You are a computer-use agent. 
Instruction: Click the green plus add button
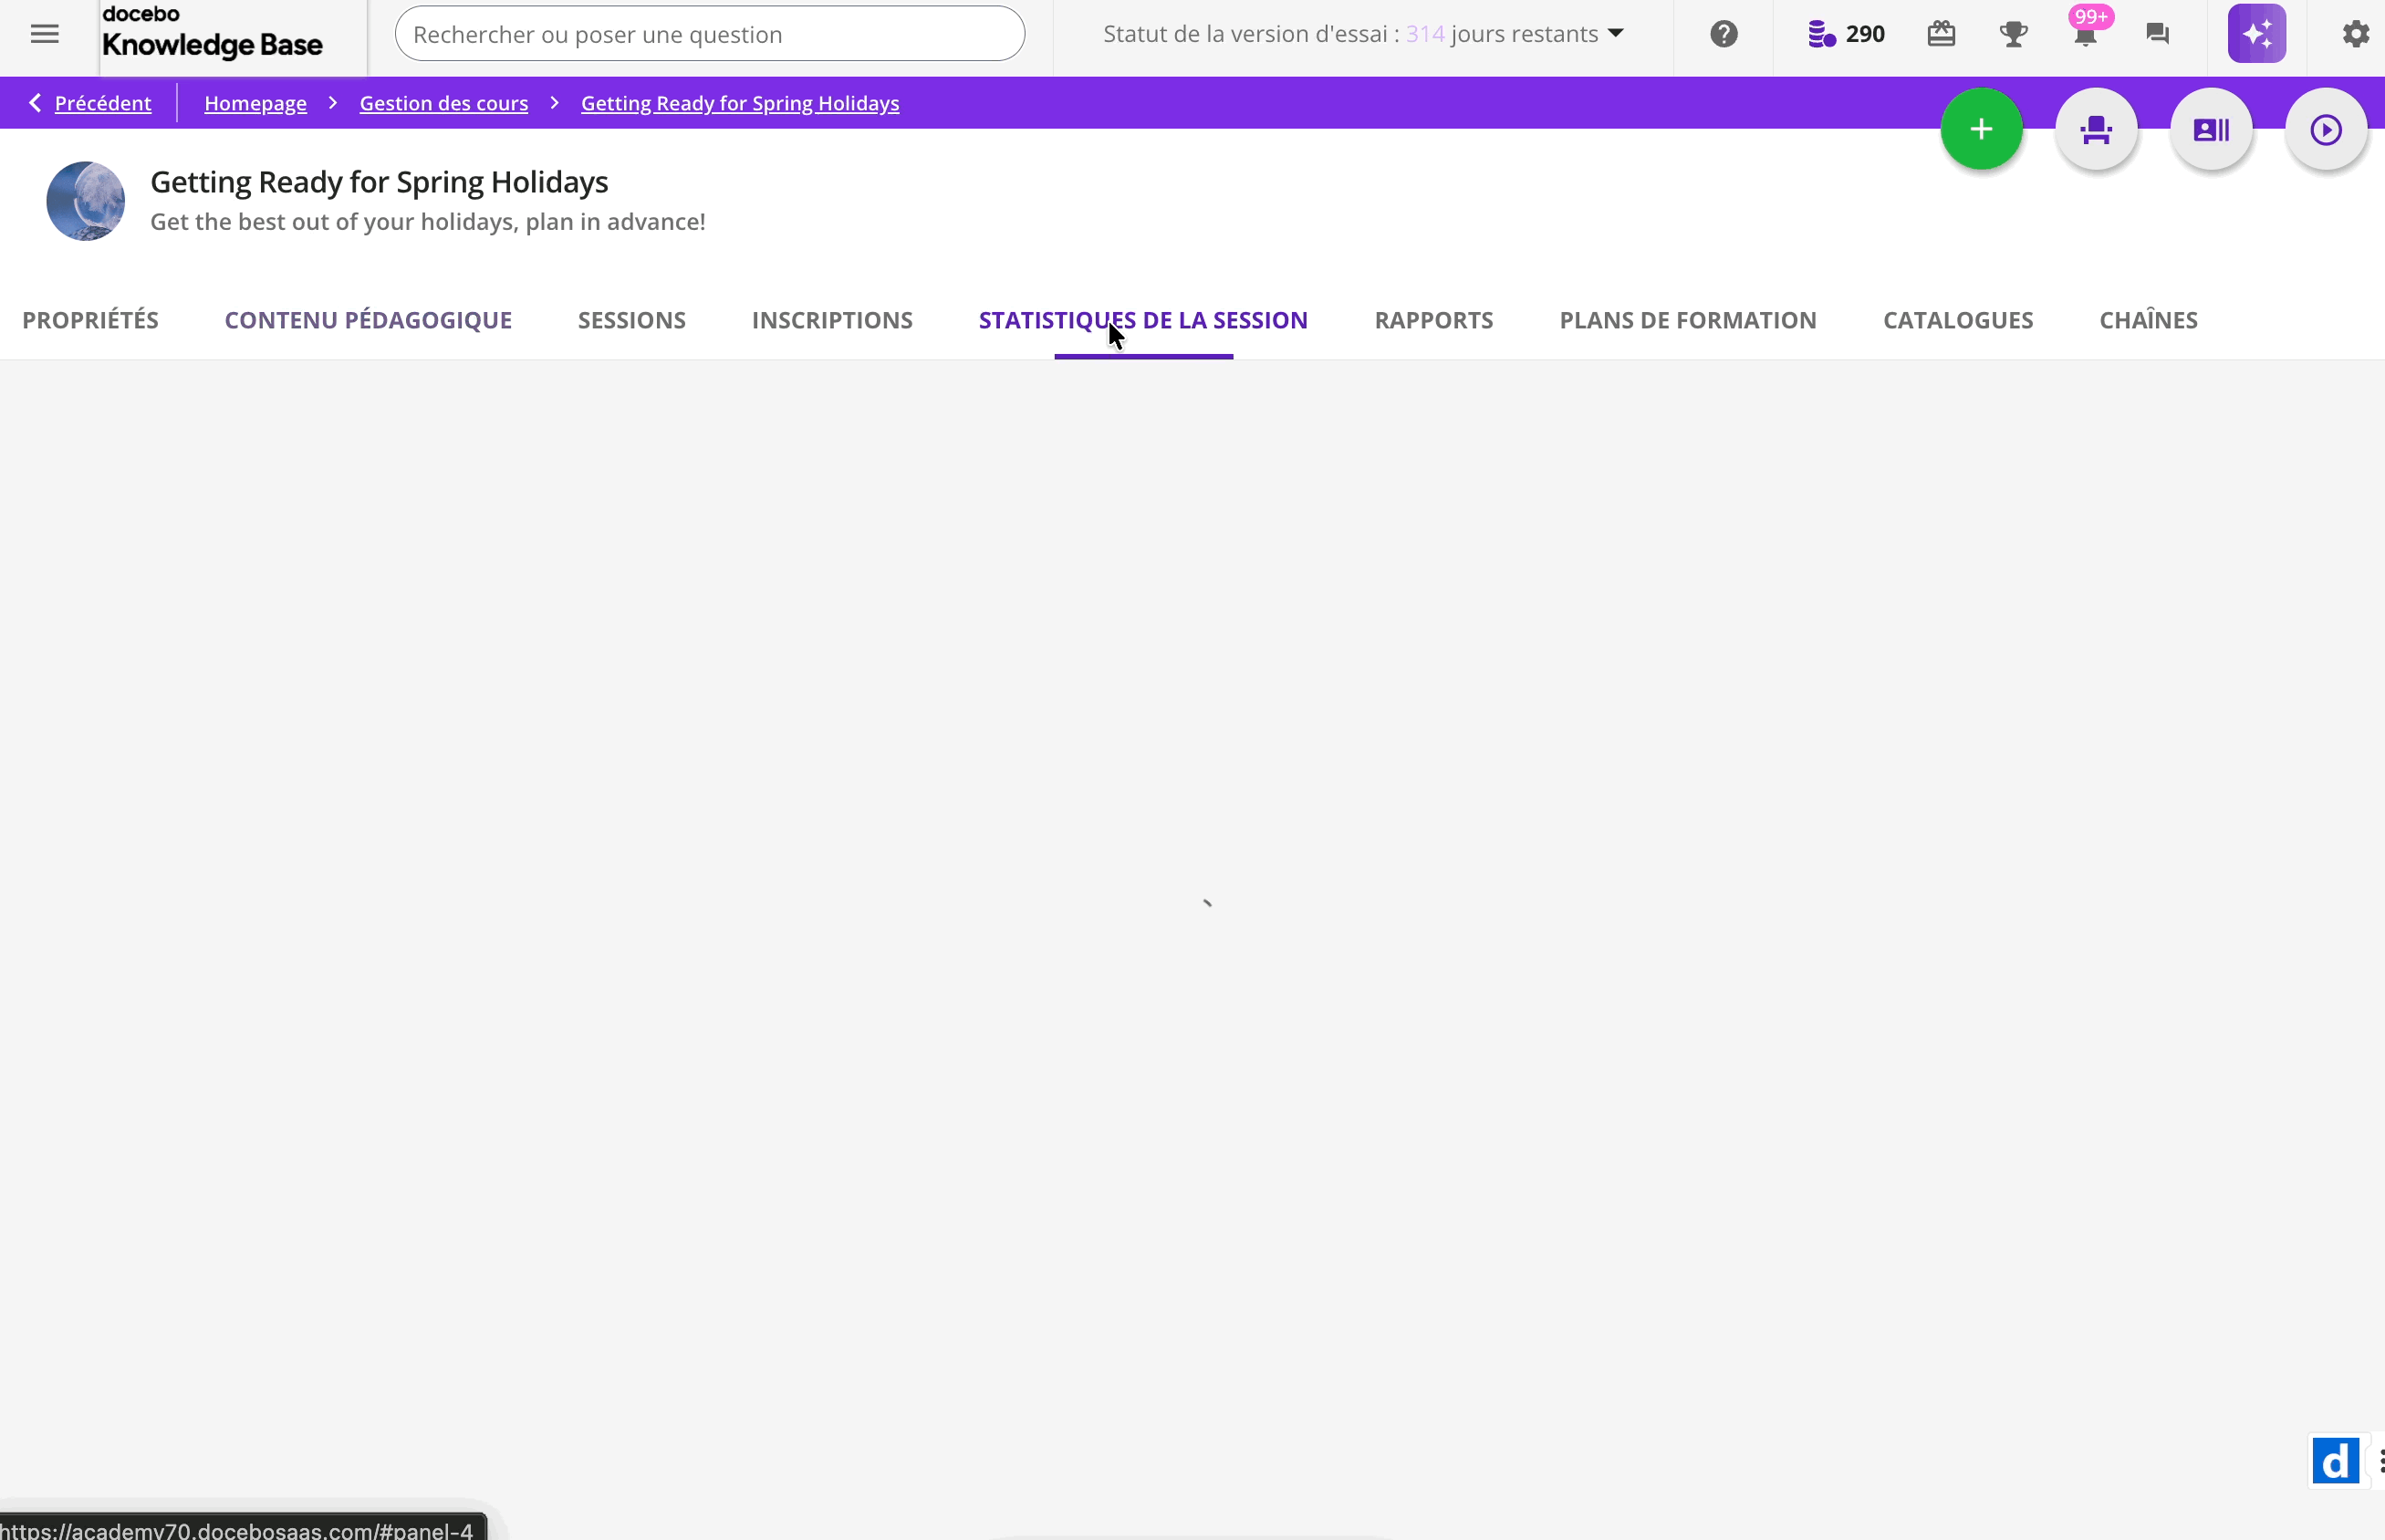(x=1981, y=130)
